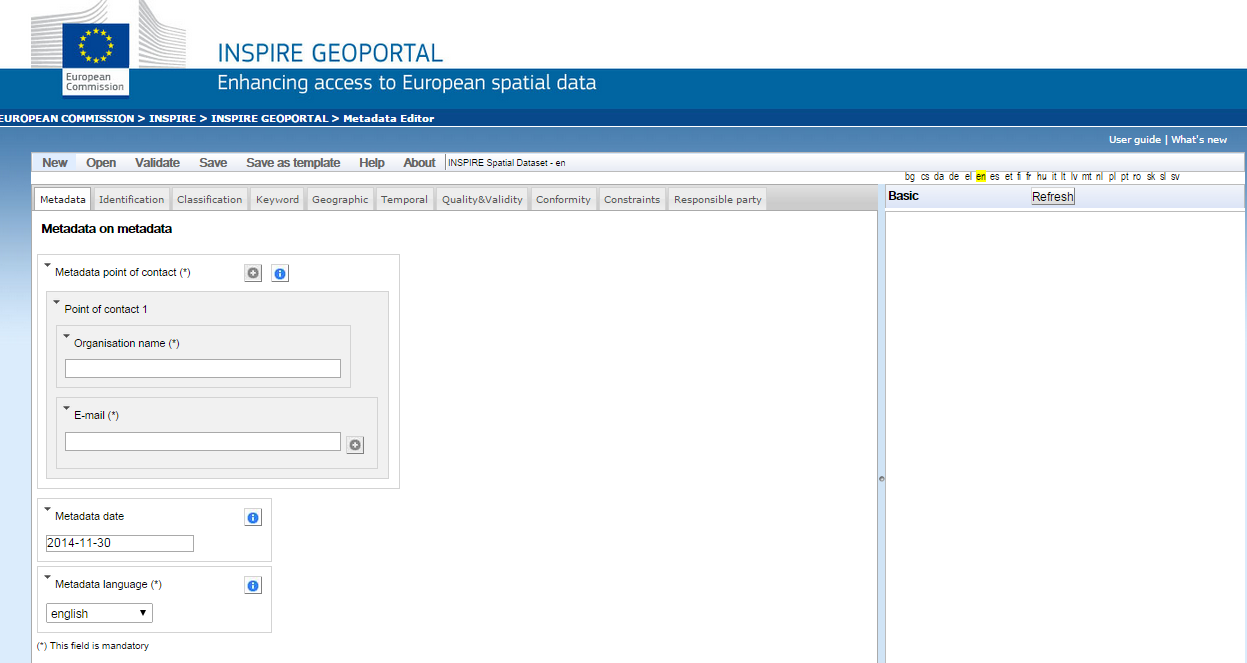Click the panel splitter collapse handle
The width and height of the screenshot is (1247, 663).
pyautogui.click(x=881, y=479)
